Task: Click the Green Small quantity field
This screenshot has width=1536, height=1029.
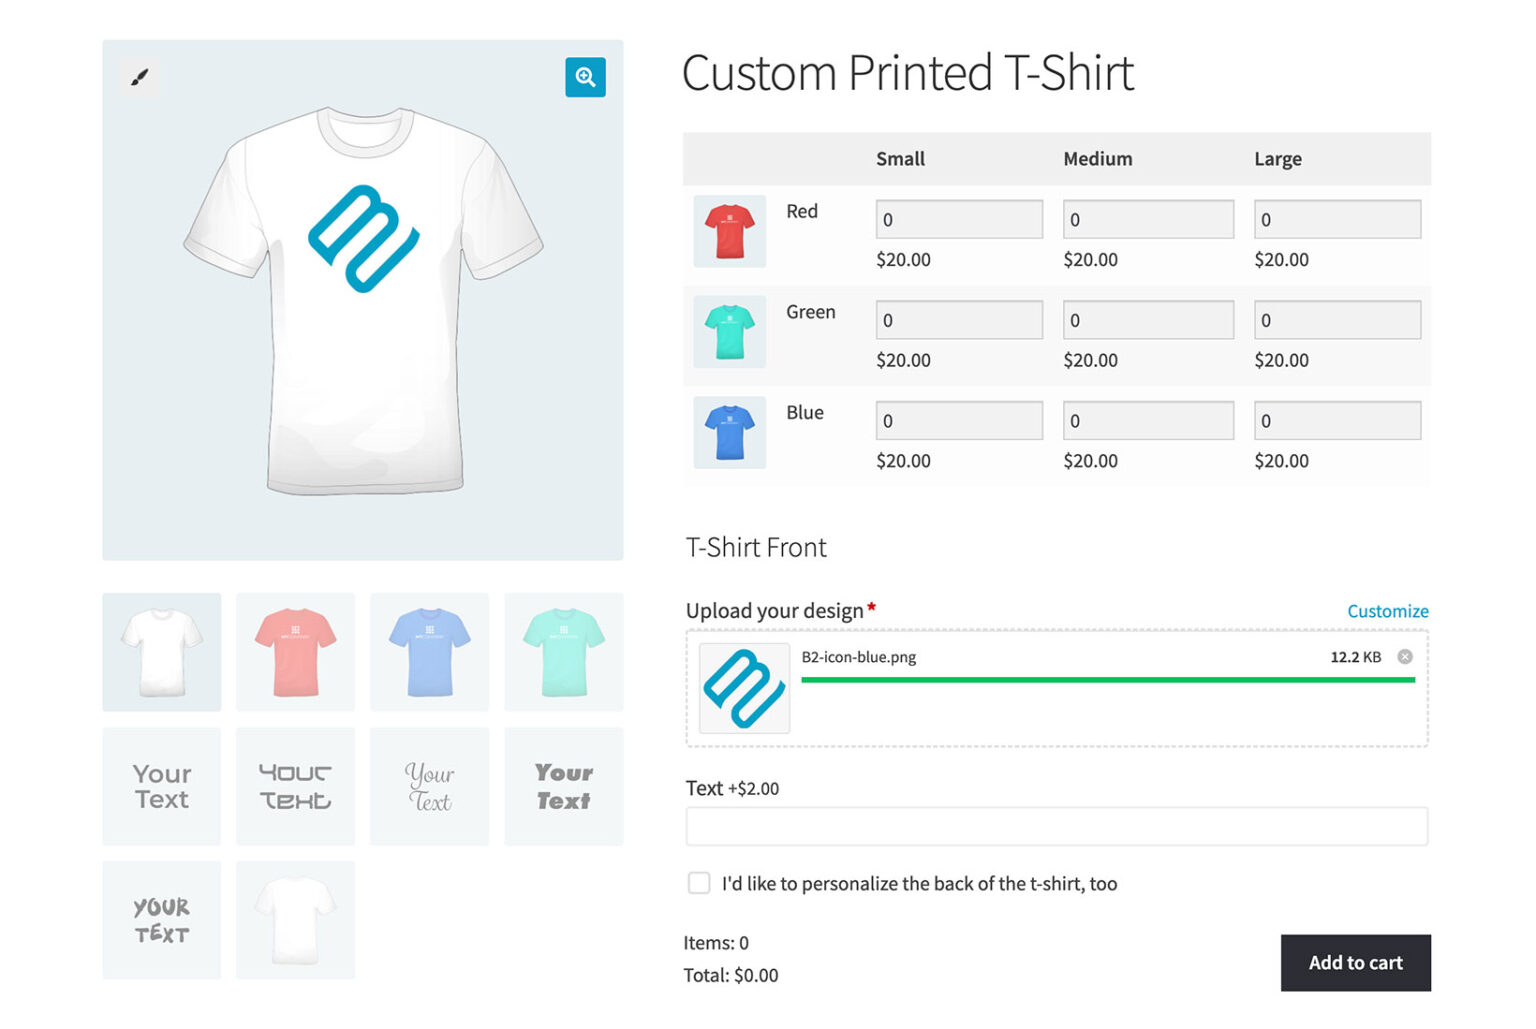Action: [959, 320]
